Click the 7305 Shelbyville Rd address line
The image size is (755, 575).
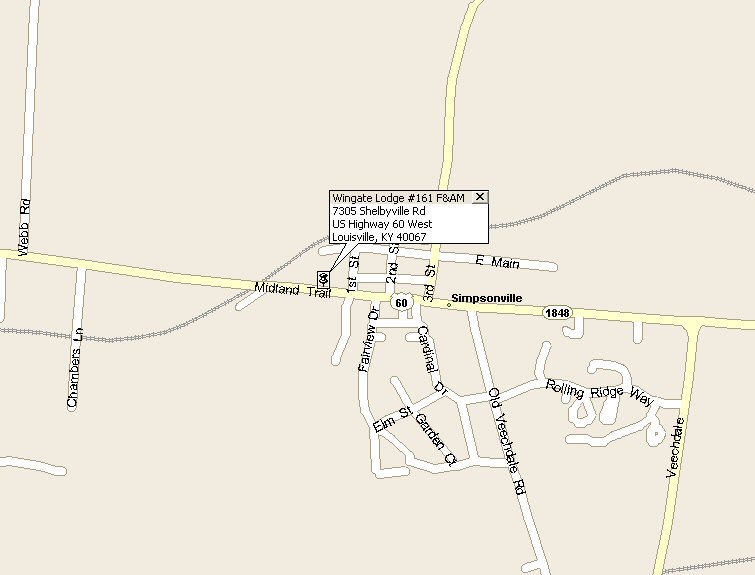(x=379, y=211)
